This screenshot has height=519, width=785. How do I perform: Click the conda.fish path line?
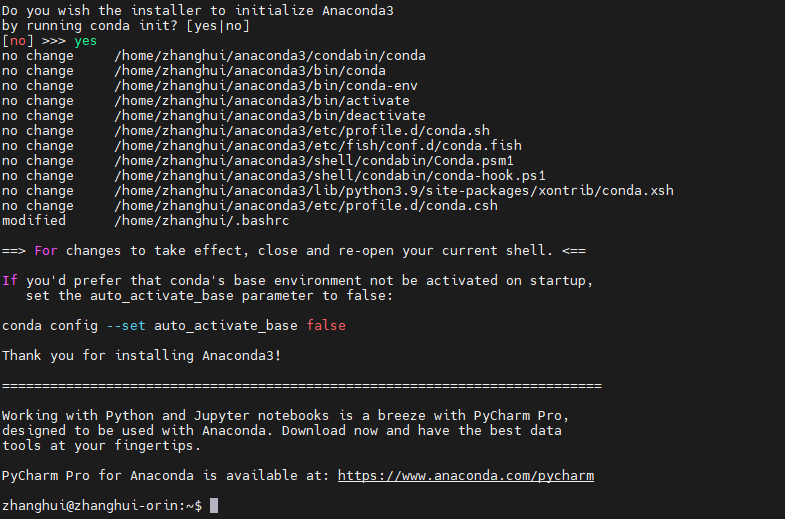(x=318, y=146)
